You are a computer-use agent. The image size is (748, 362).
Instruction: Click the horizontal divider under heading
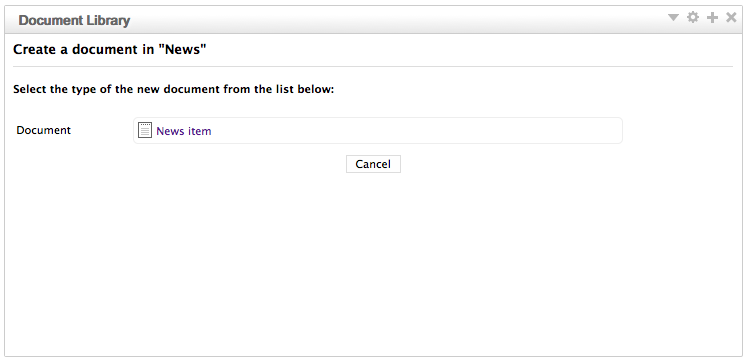(x=373, y=66)
